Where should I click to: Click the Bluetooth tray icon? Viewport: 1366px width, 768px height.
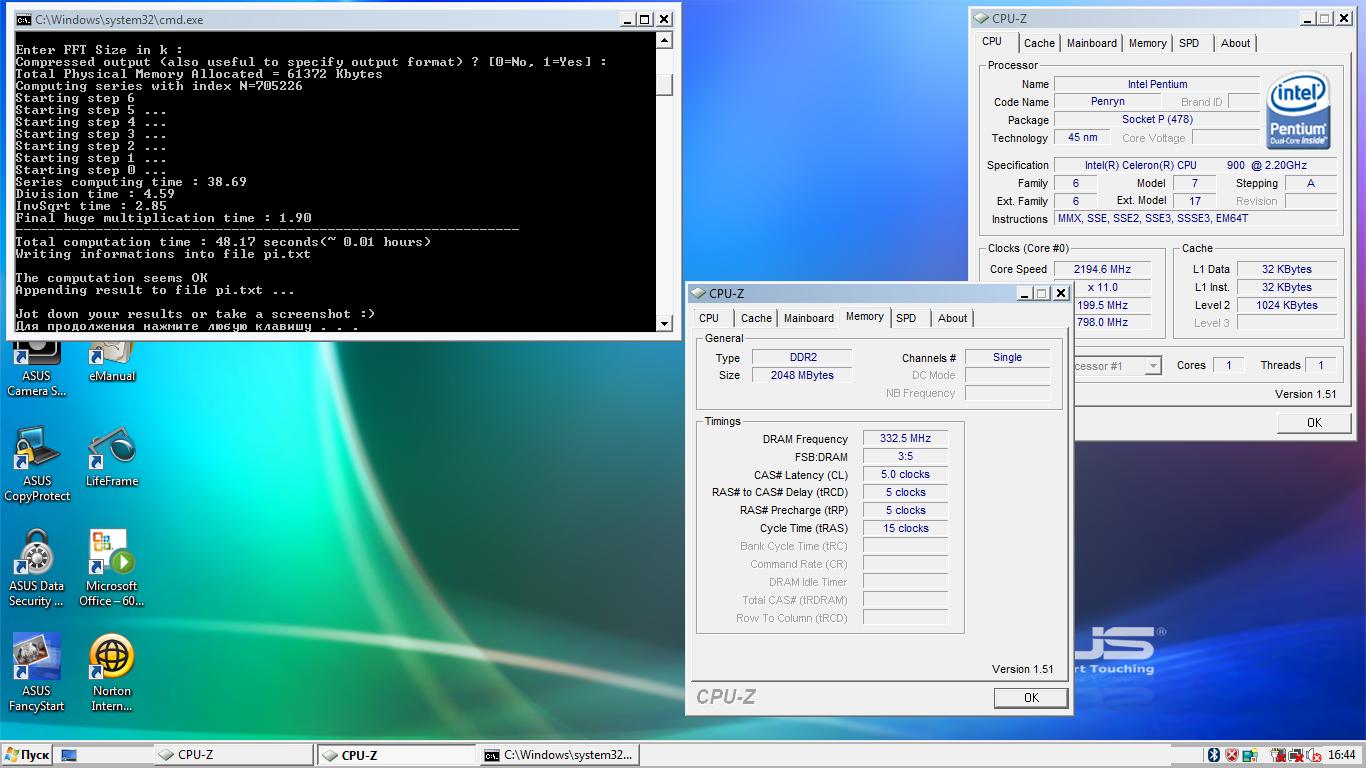(x=1214, y=755)
